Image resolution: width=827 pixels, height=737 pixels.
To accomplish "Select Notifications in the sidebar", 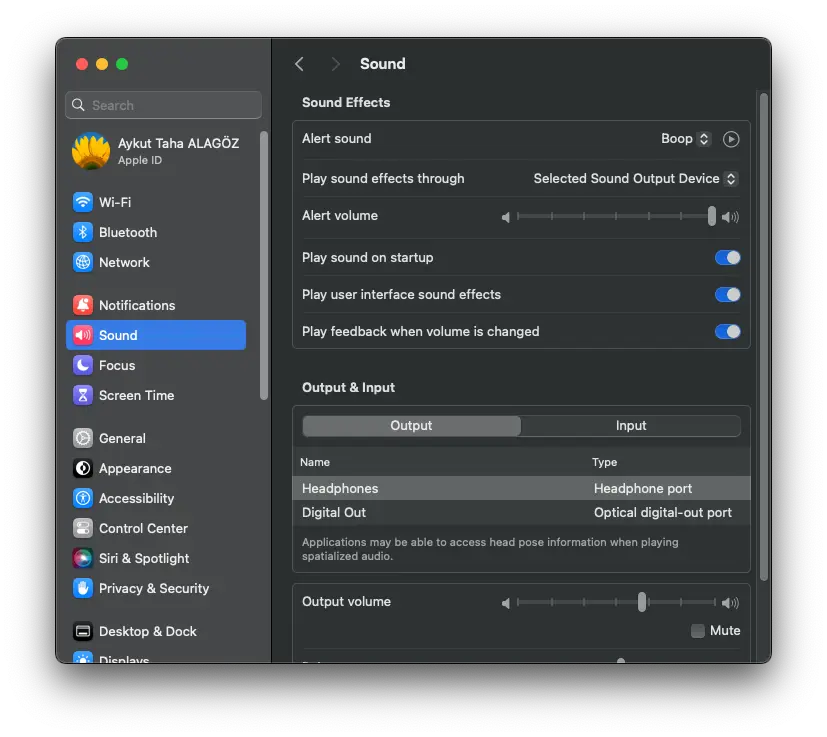I will tap(137, 305).
